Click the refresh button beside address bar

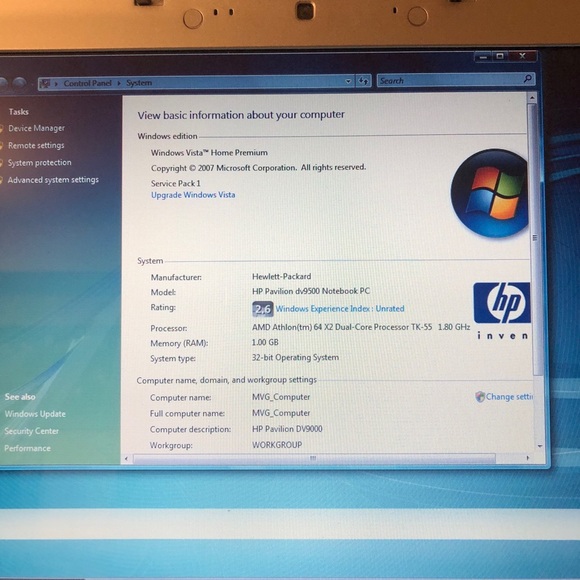tap(363, 81)
